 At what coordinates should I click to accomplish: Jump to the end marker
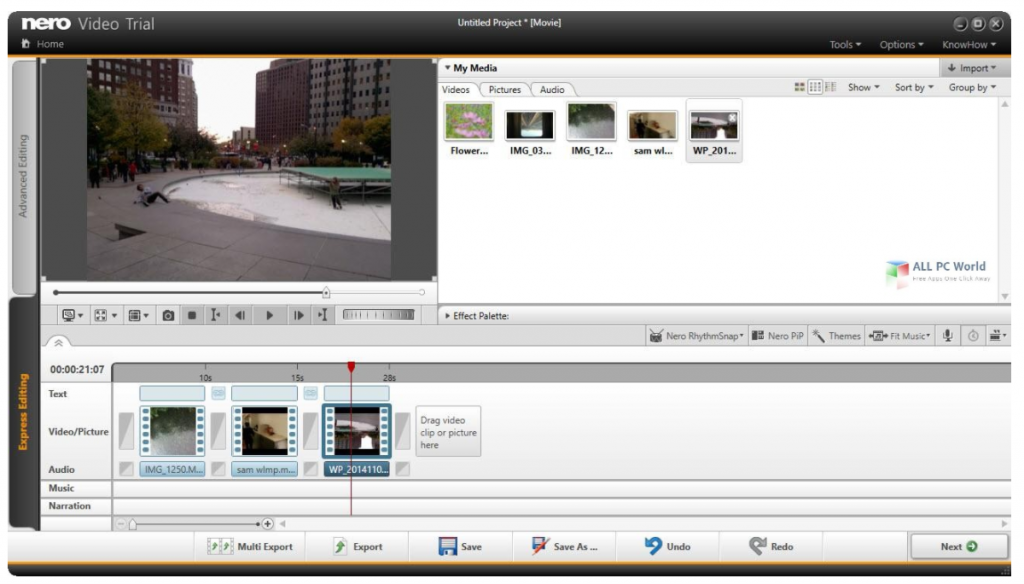click(323, 316)
